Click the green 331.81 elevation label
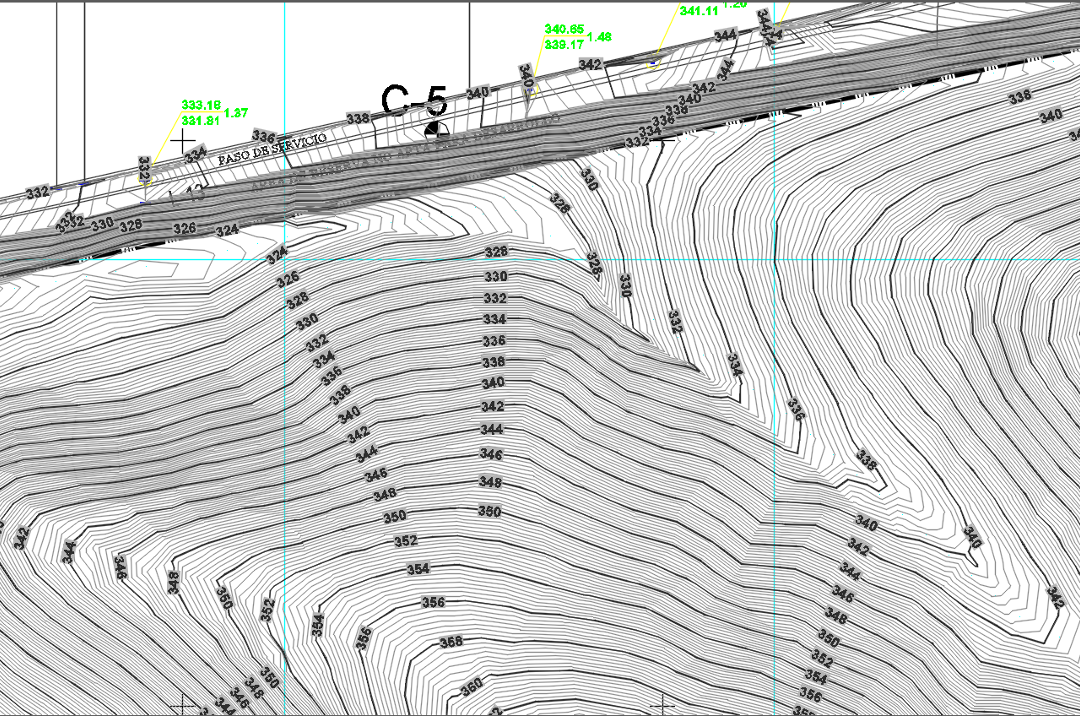 (x=200, y=120)
